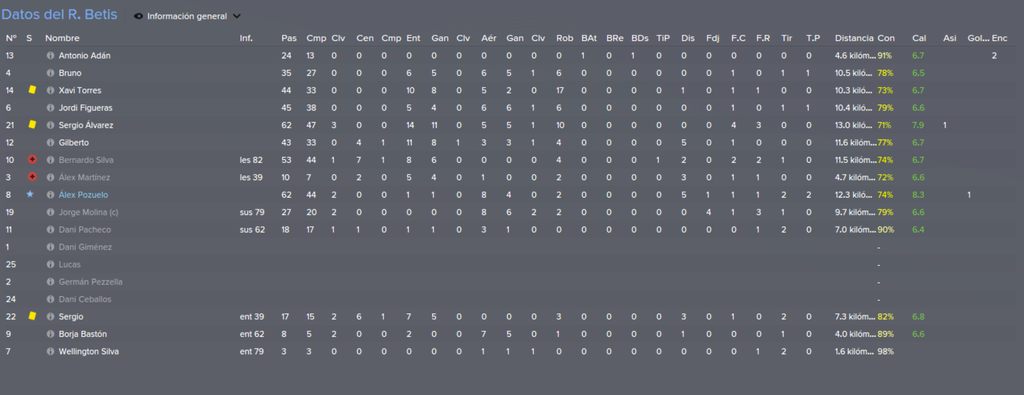Click the yellow card icon for Sergio number 22
The height and width of the screenshot is (395, 1024).
31,316
